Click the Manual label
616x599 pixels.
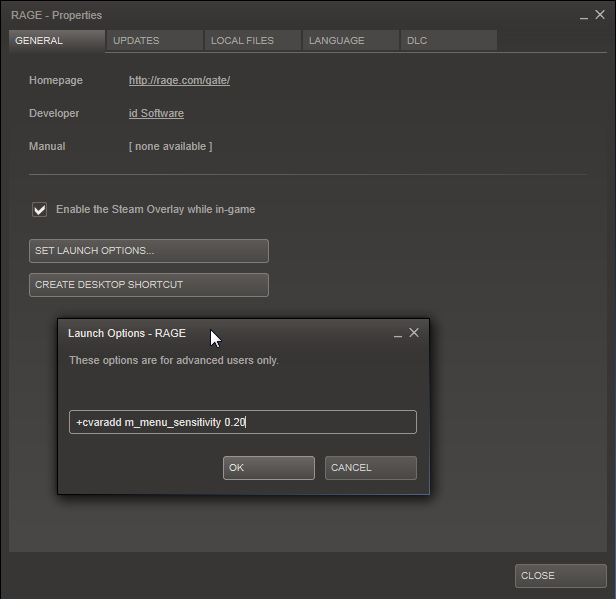(47, 147)
